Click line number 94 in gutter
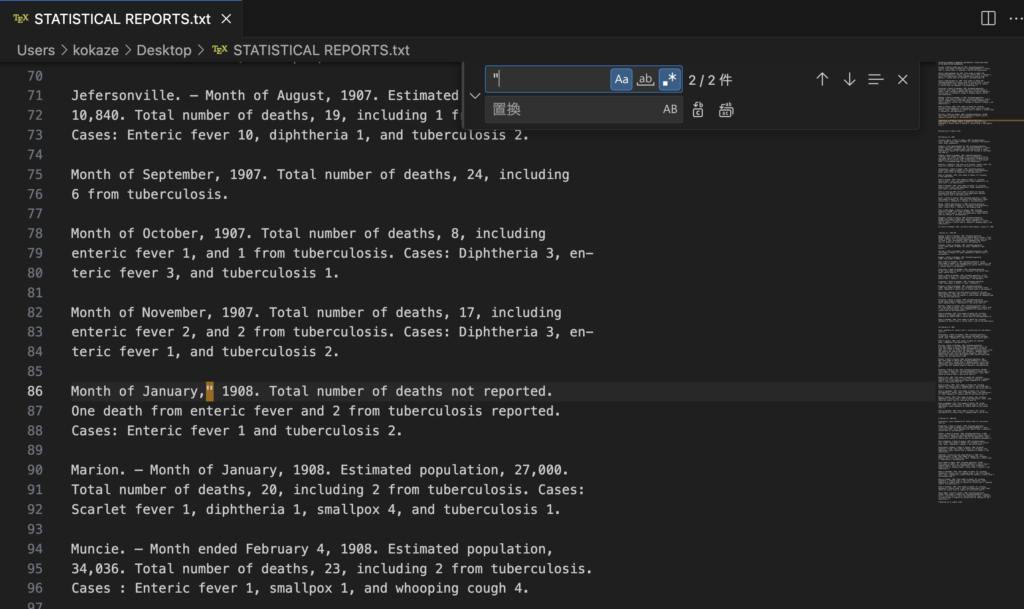Viewport: 1024px width, 609px height. [x=35, y=549]
